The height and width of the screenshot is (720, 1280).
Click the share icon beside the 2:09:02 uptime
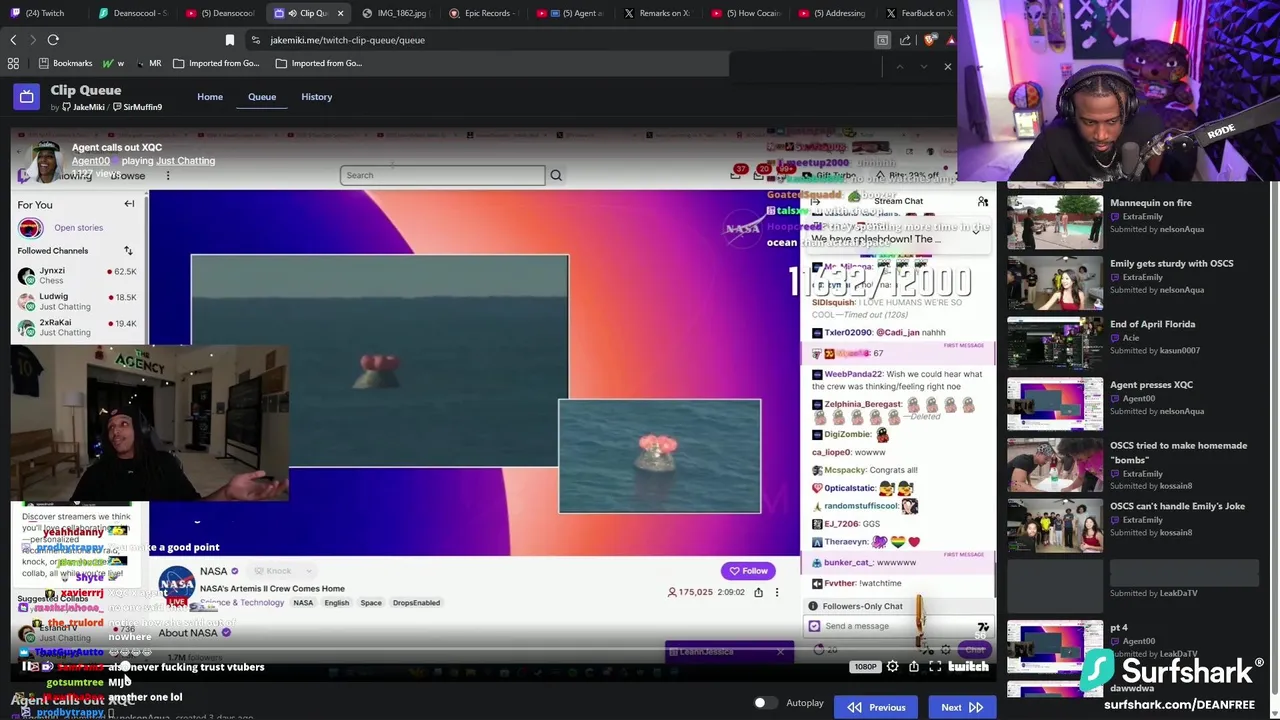(x=758, y=592)
